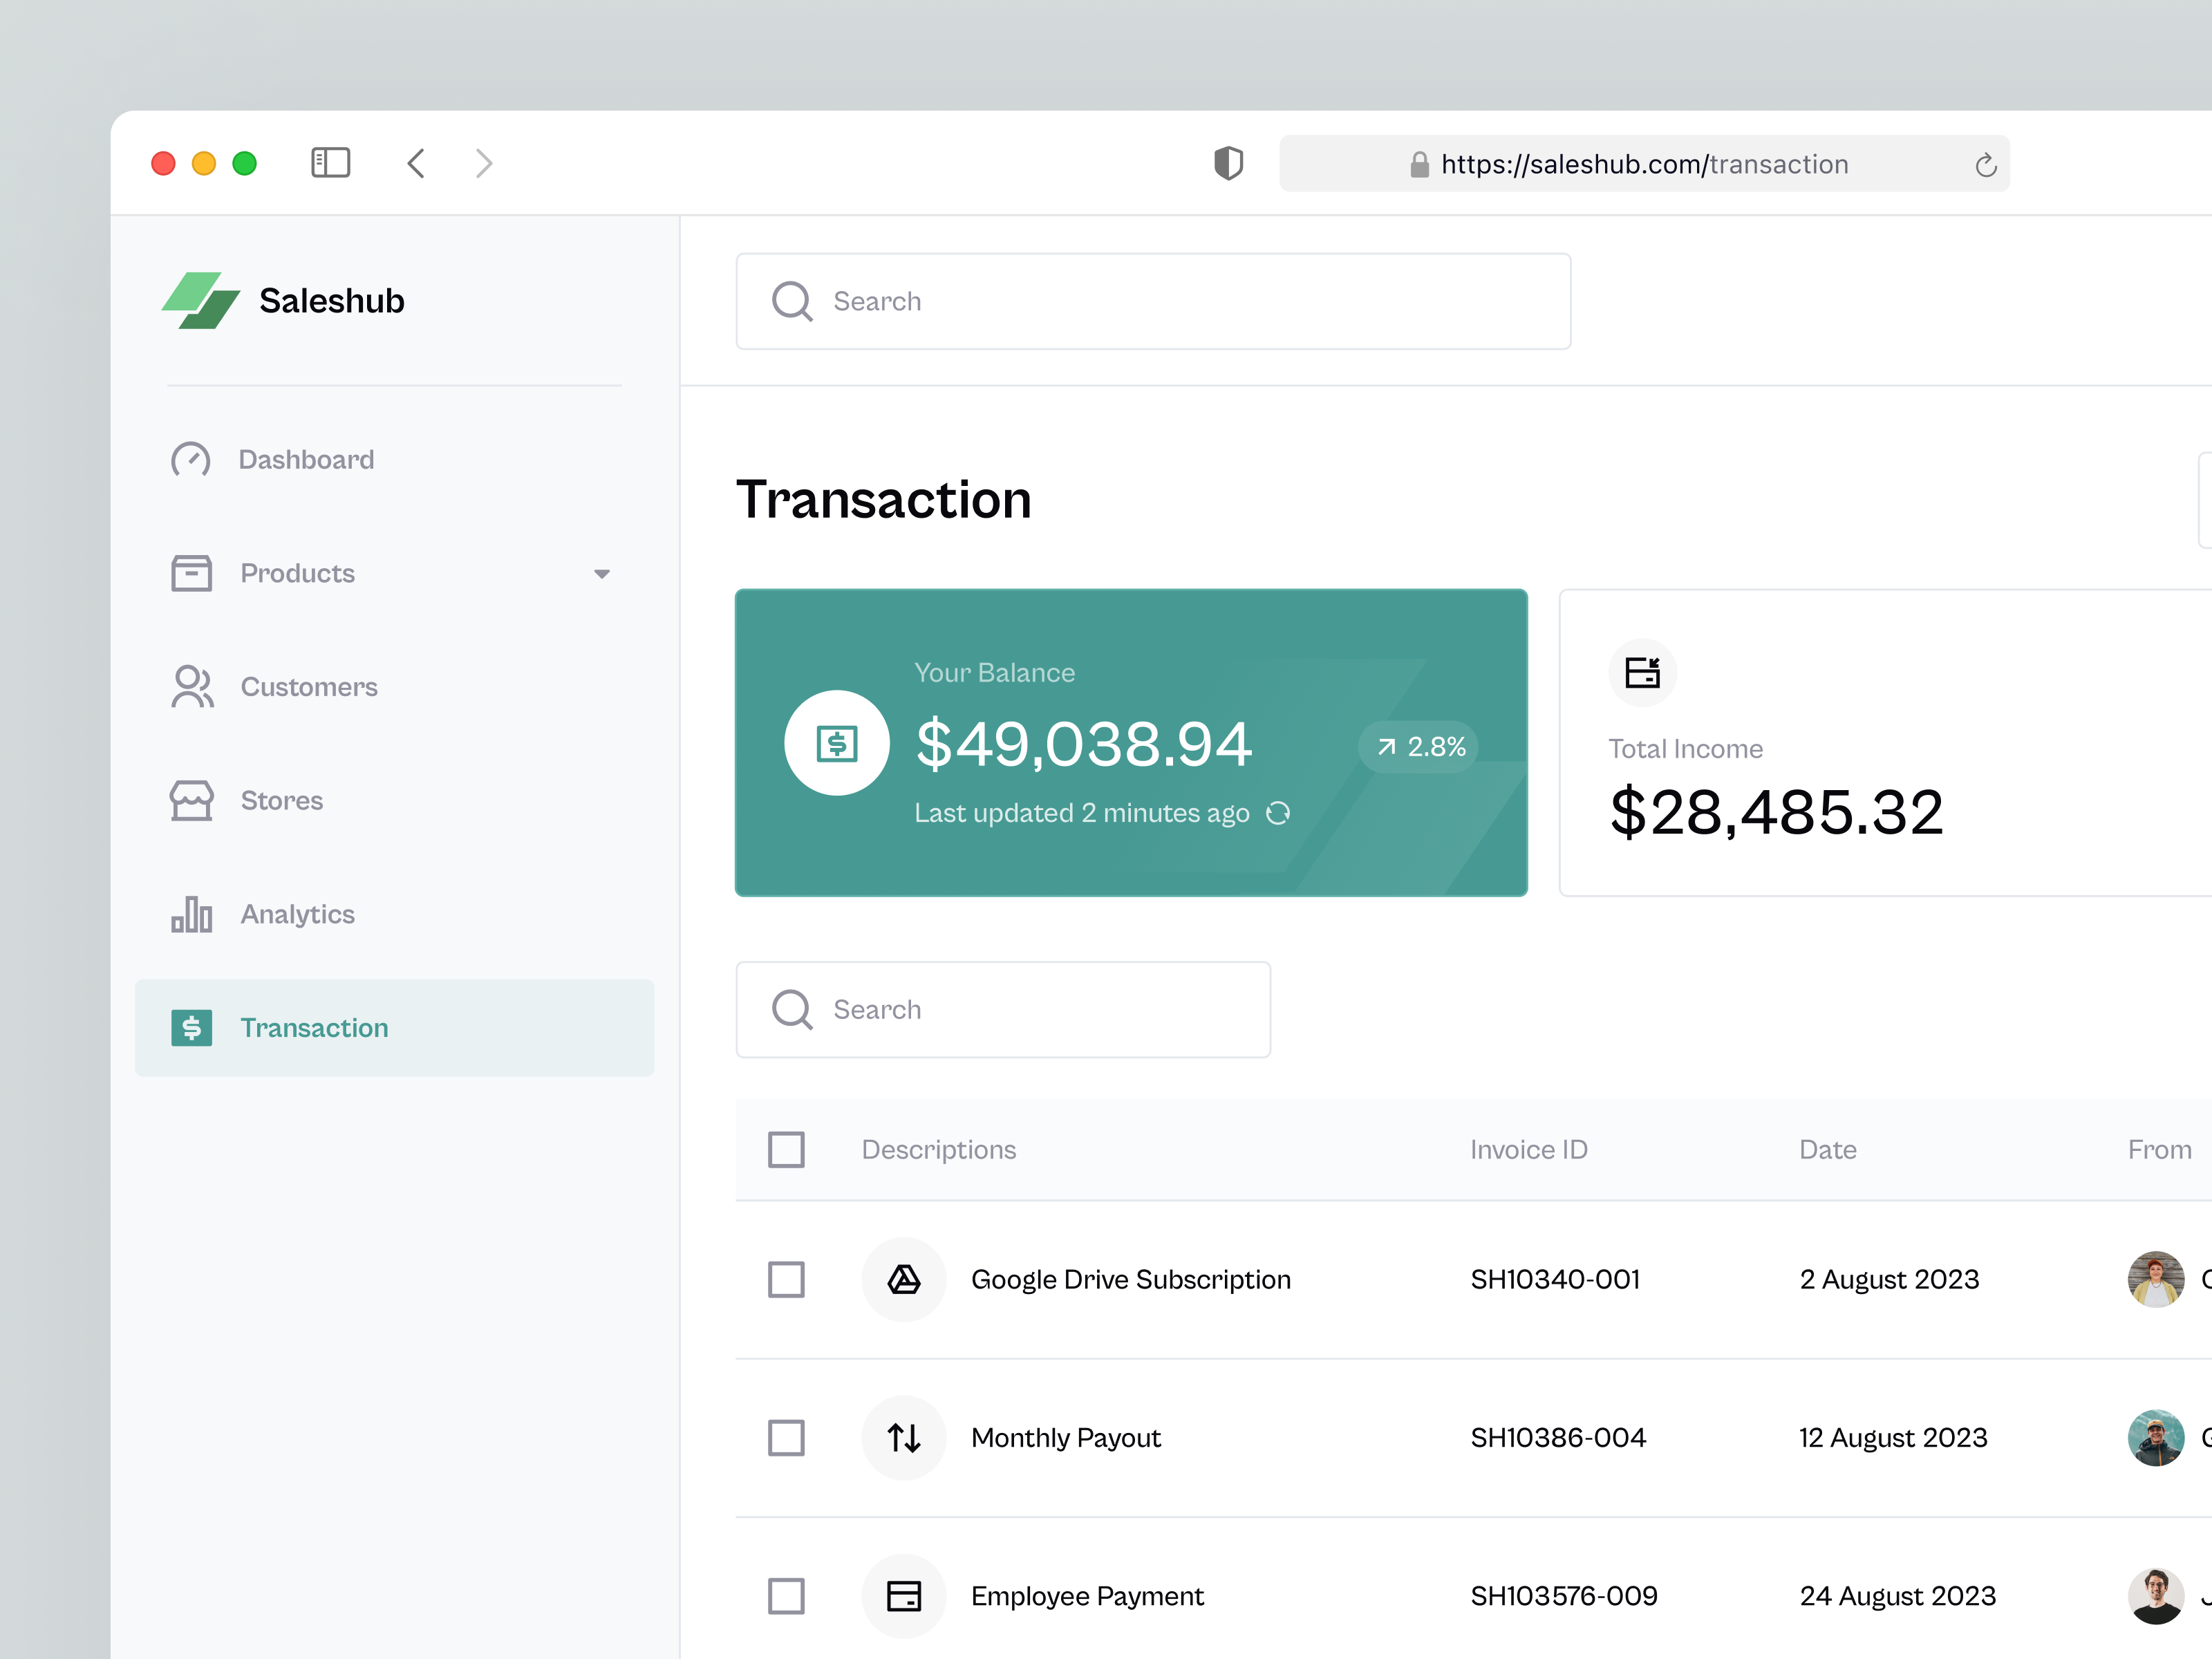Viewport: 2212px width, 1659px height.
Task: Click the Google Drive icon in the table
Action: (x=903, y=1279)
